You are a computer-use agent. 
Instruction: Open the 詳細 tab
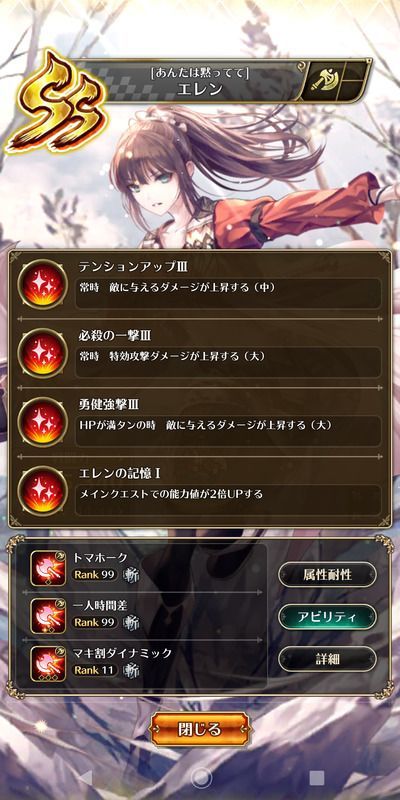pos(327,659)
